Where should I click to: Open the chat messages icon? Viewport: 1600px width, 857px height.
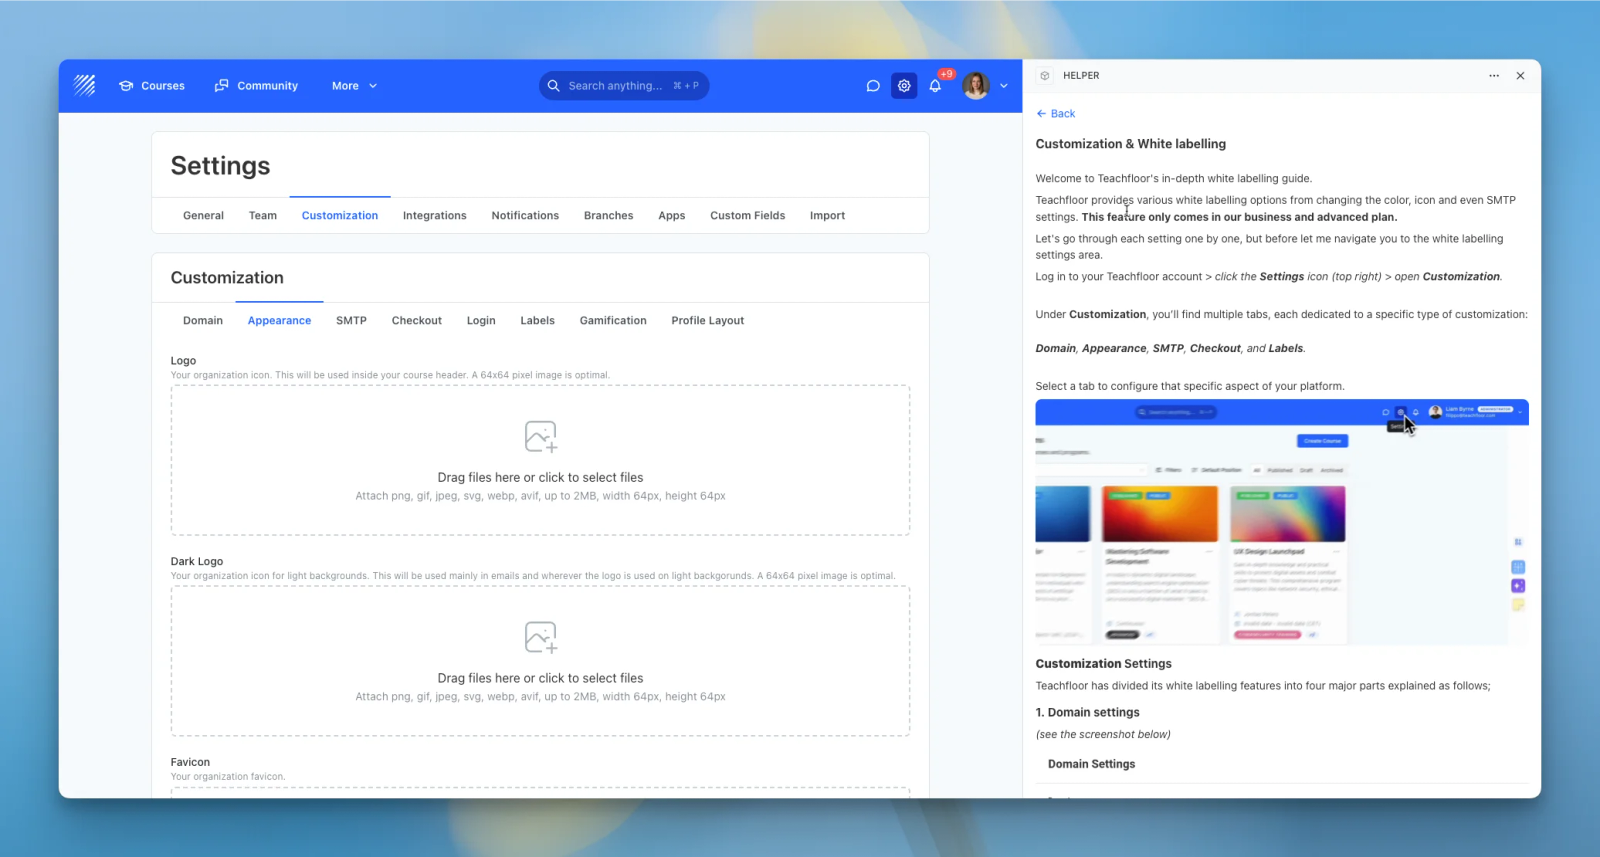click(x=873, y=86)
